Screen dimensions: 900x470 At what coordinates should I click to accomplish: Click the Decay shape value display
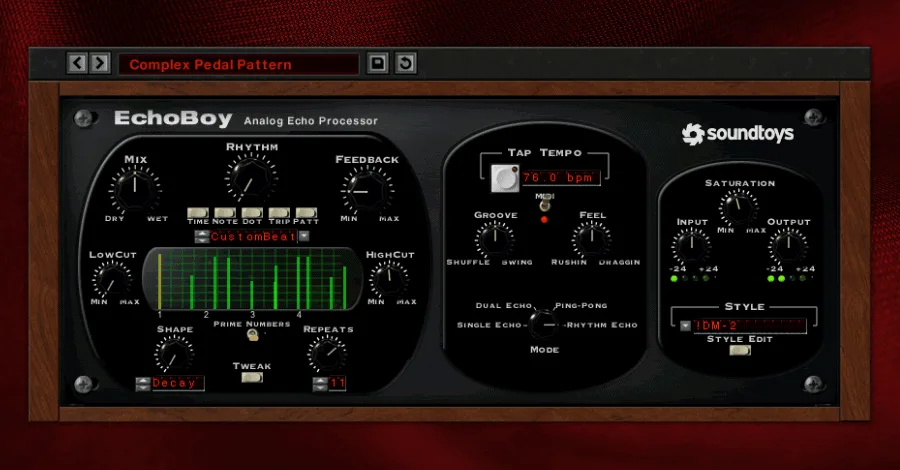pos(177,383)
